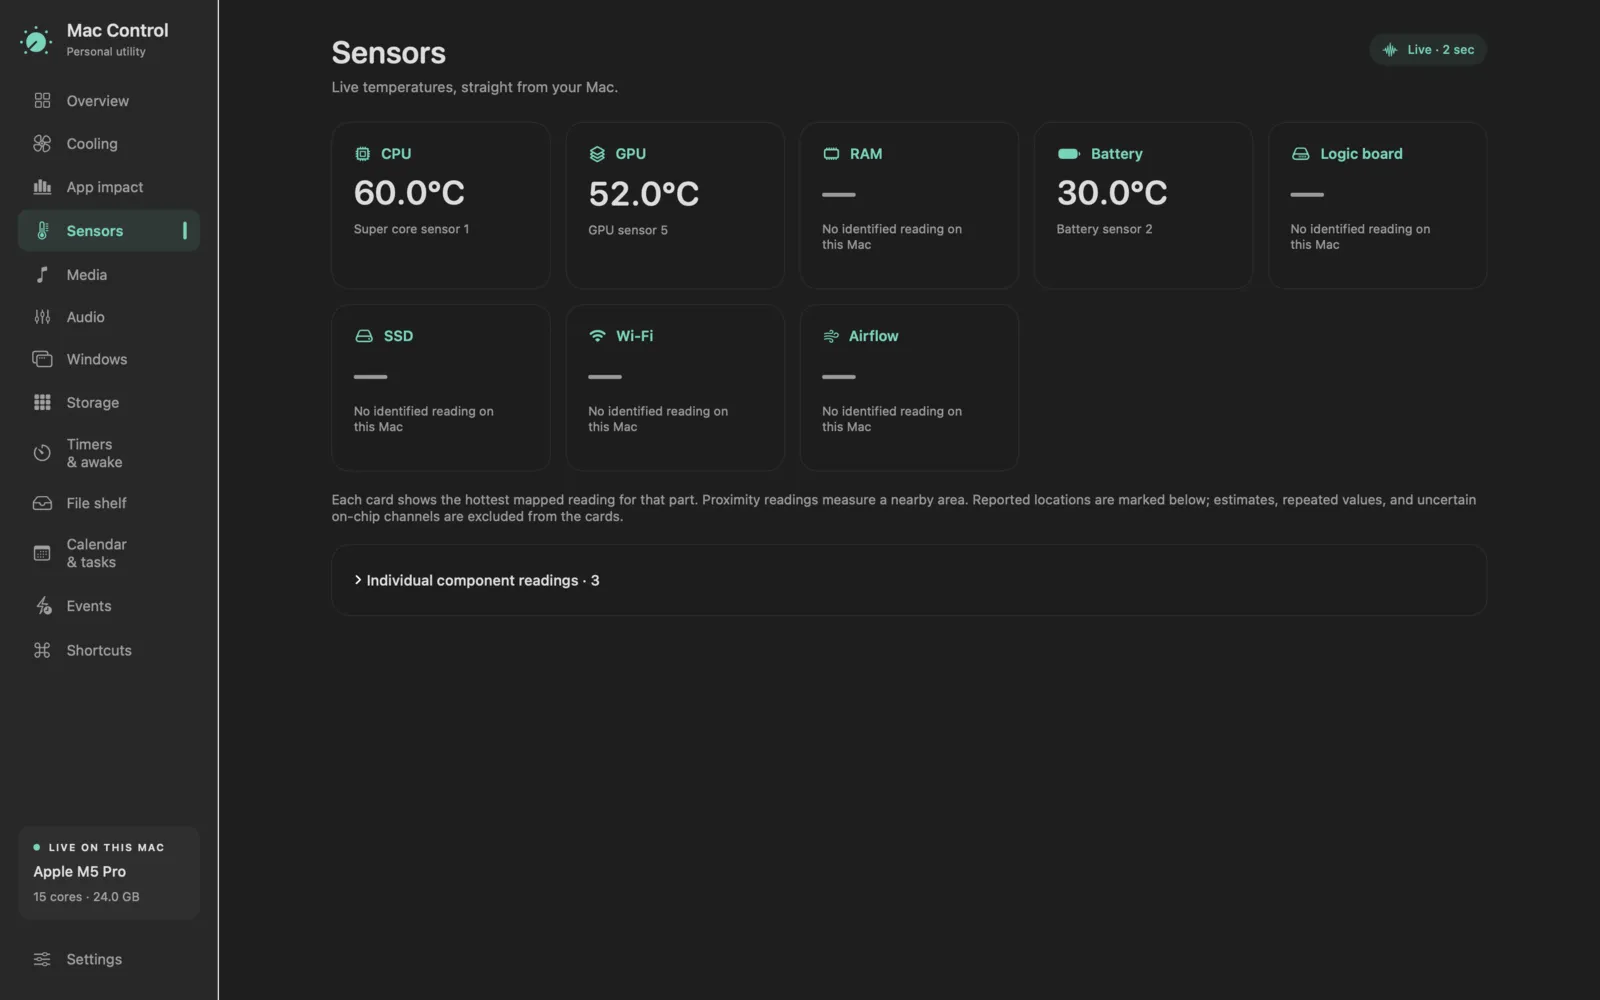
Task: Click the 52.0°C GPU temperature value
Action: (644, 194)
